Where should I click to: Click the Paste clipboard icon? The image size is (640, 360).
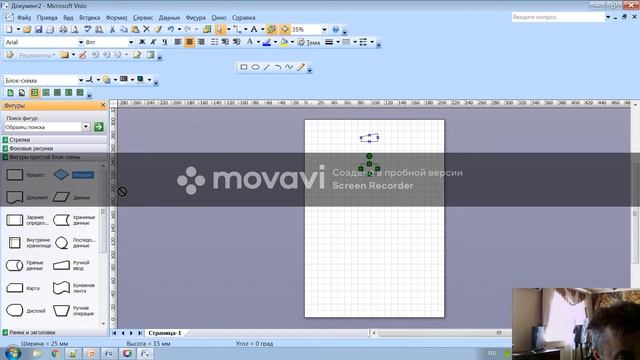(x=135, y=29)
